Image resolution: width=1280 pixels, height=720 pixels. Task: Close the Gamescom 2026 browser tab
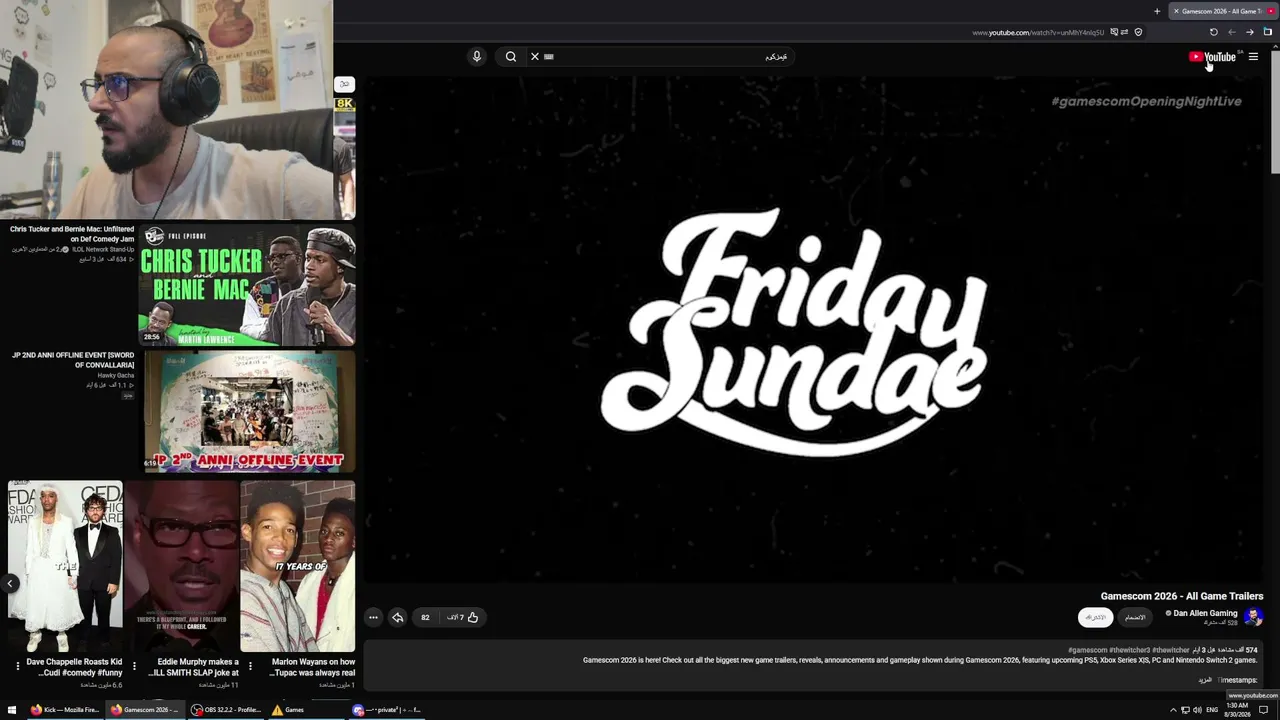pos(1176,12)
